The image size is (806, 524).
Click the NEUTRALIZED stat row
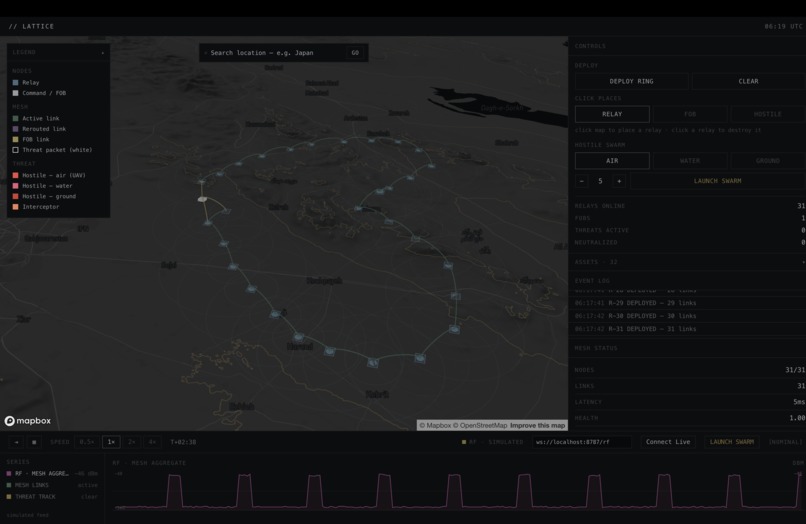pos(690,243)
